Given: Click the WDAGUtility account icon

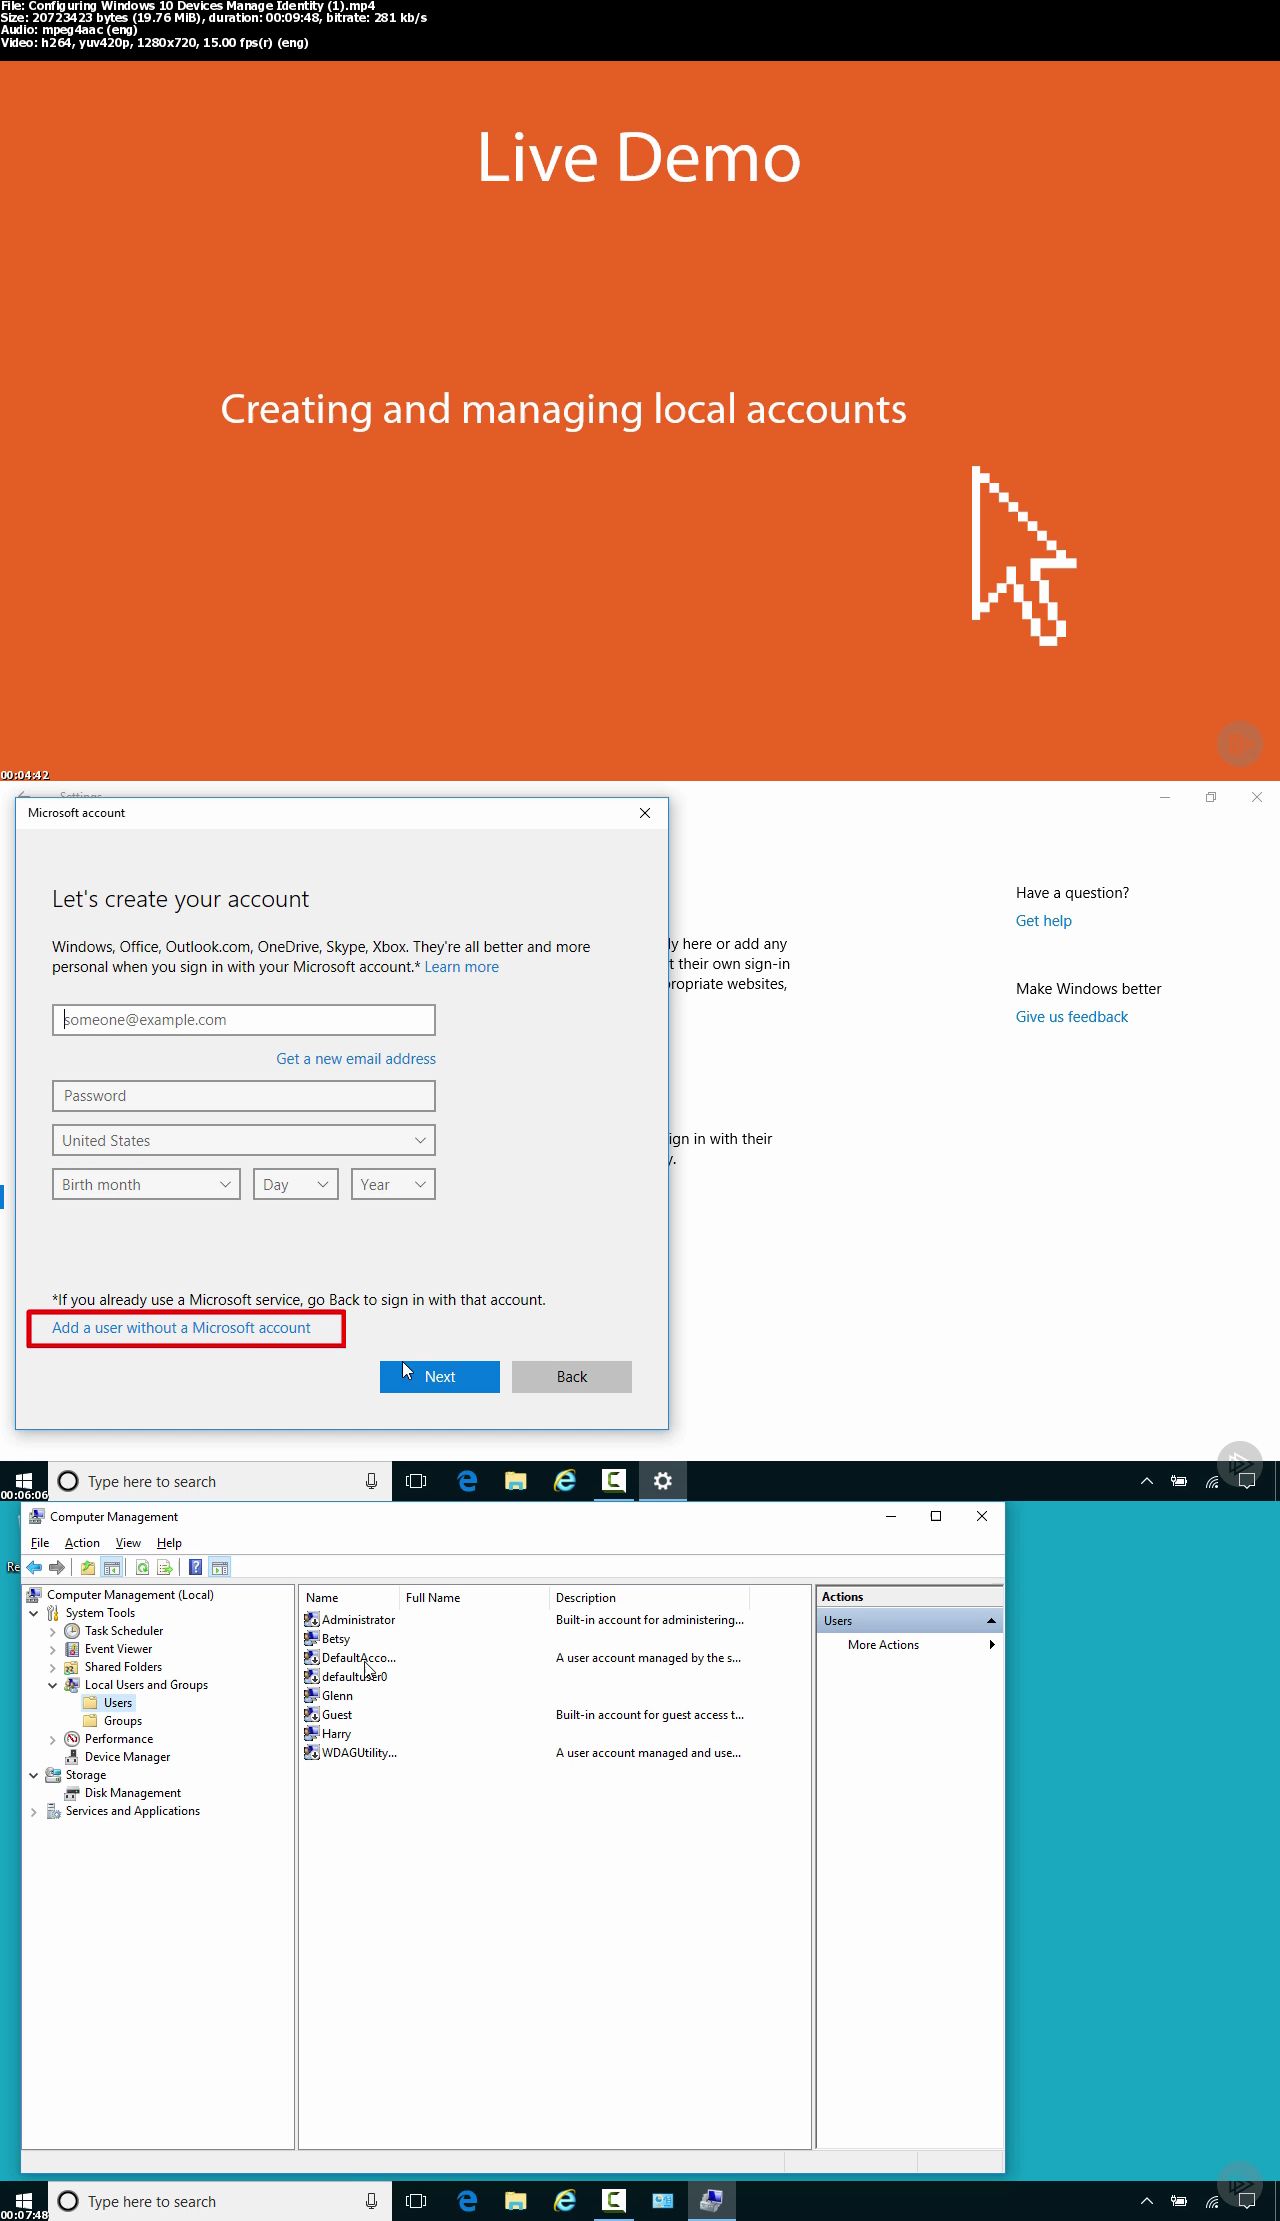Looking at the screenshot, I should click(311, 1752).
